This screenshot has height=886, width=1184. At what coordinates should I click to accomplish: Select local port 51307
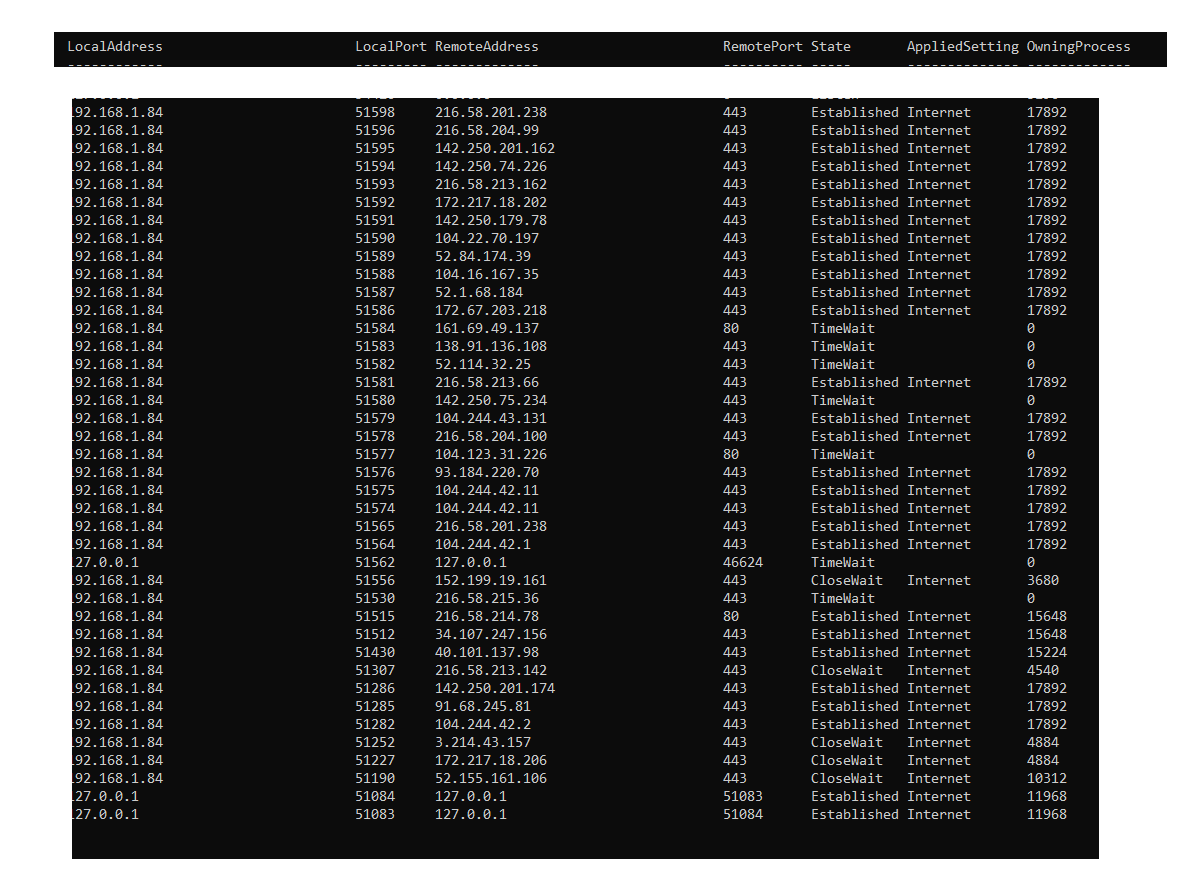tap(375, 671)
